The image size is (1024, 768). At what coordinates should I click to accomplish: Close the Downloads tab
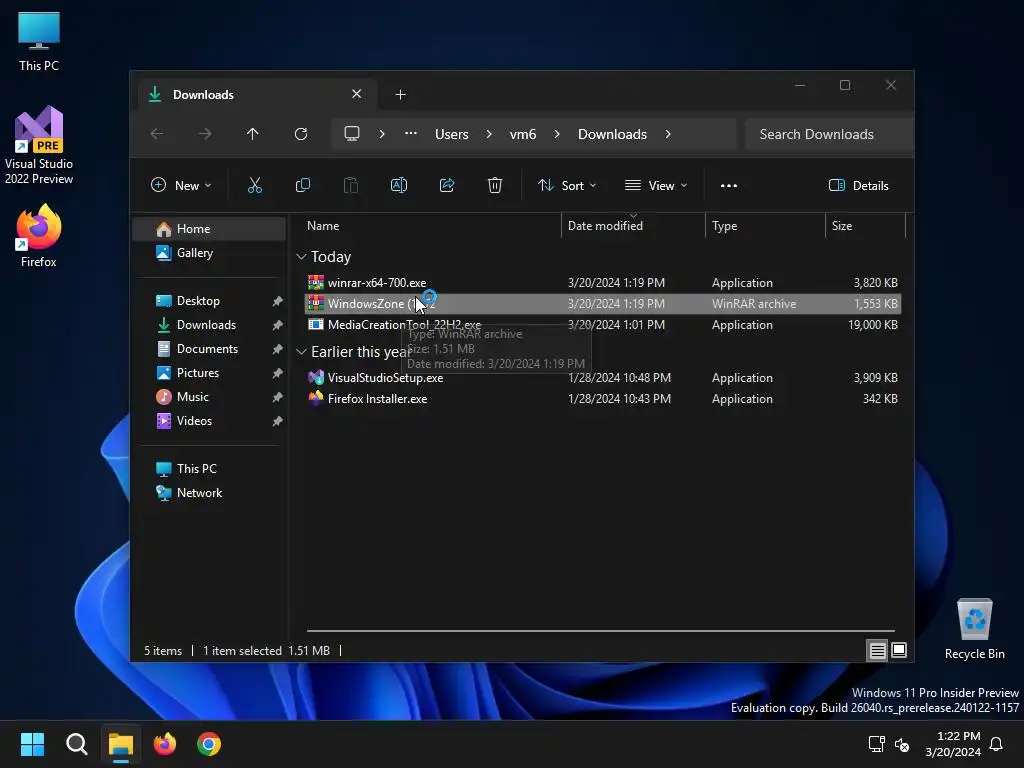pos(357,94)
